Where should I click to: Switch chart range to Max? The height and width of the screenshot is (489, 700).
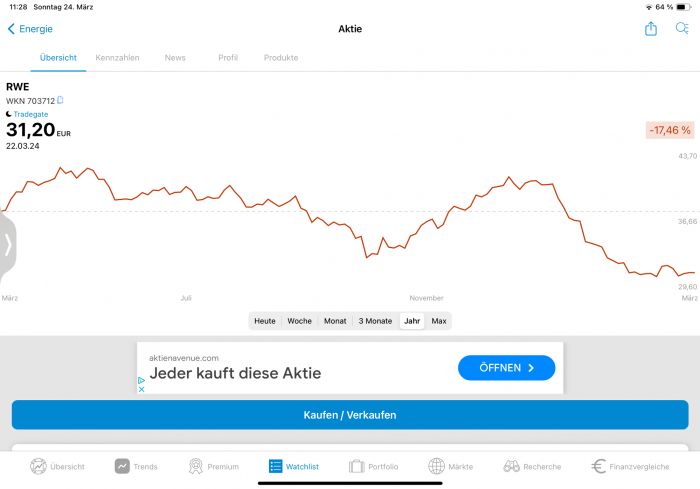[x=438, y=321]
